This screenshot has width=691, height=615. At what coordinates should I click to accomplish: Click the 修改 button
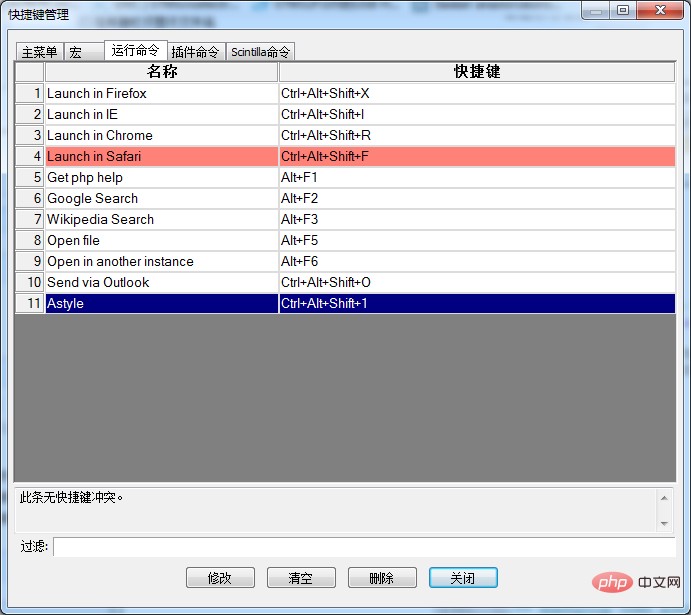pos(220,578)
